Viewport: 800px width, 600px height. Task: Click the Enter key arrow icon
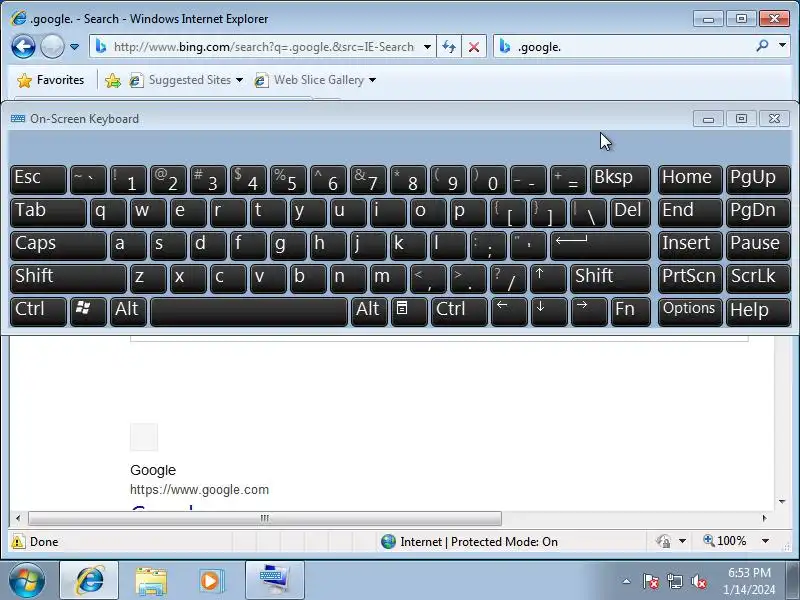[x=601, y=245]
